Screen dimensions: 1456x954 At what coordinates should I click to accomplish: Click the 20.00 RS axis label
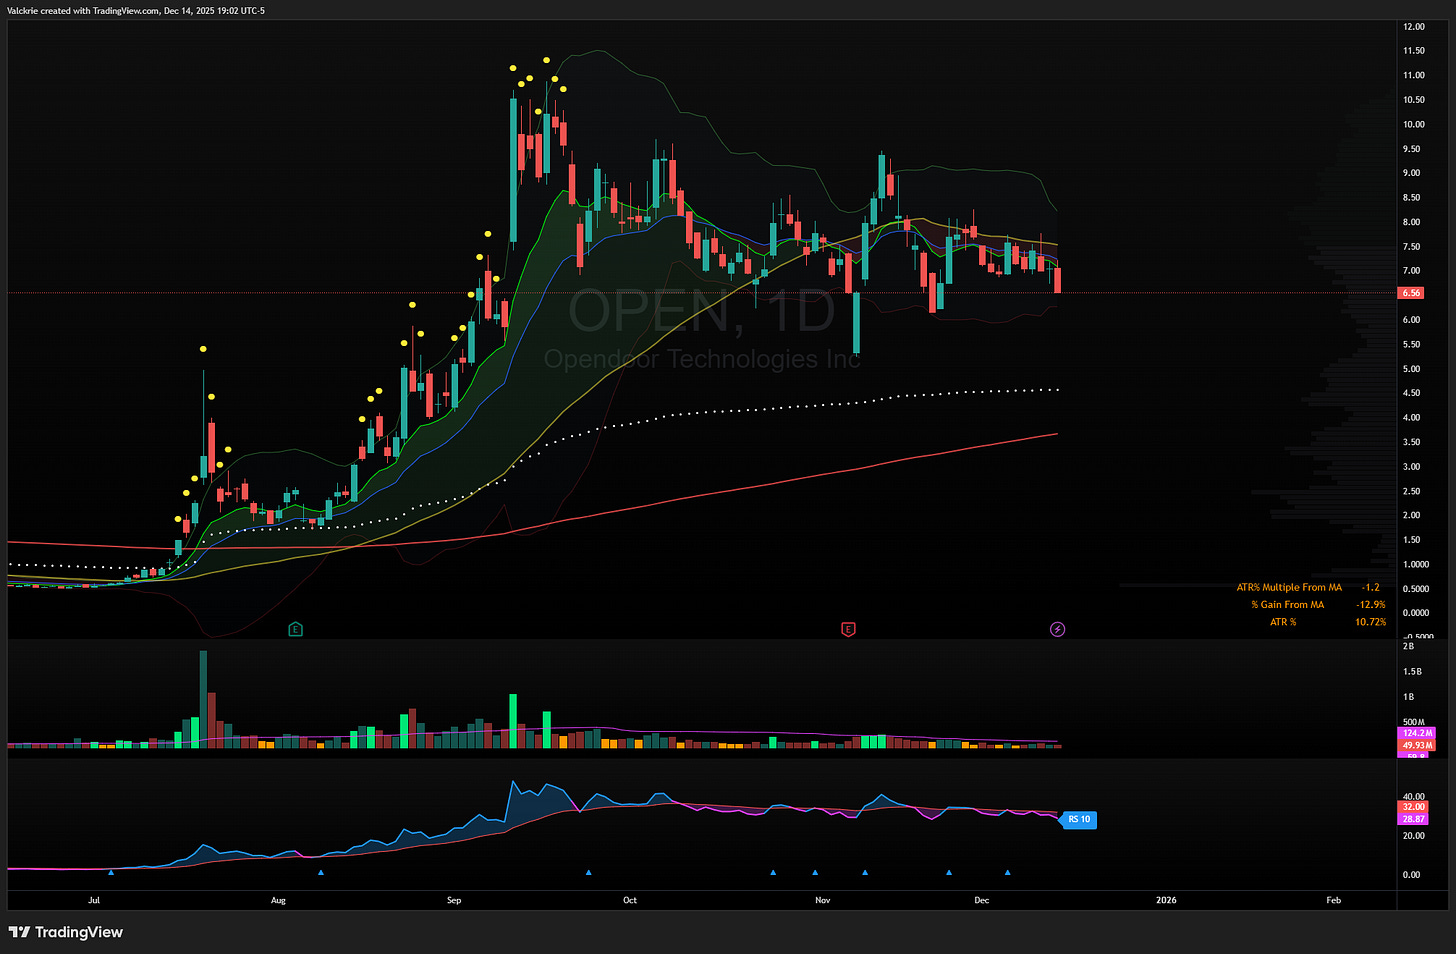pyautogui.click(x=1412, y=836)
